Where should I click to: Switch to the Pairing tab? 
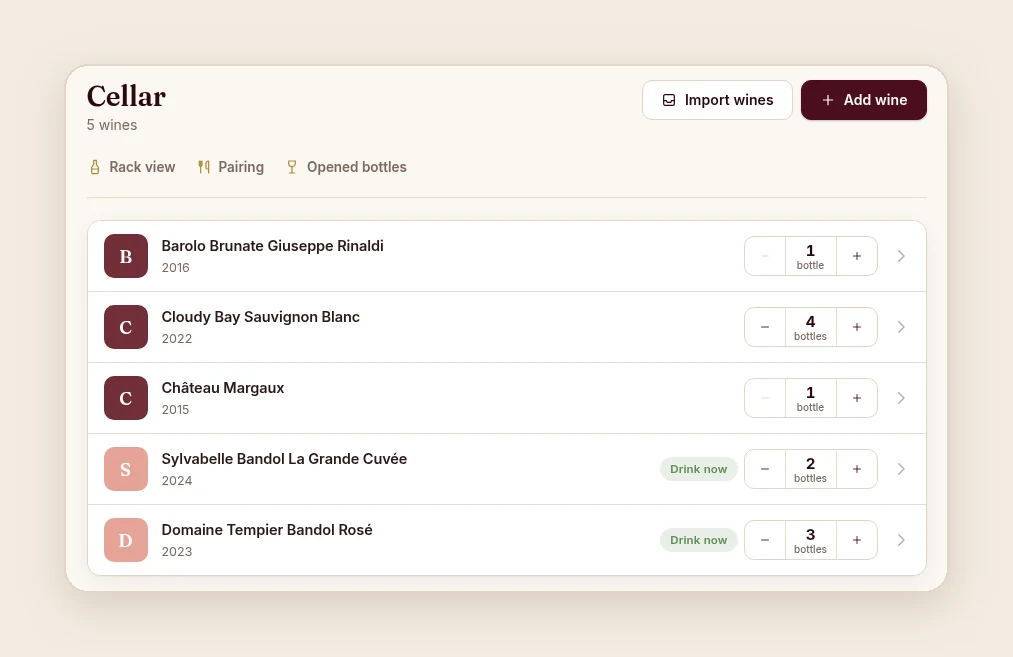231,167
